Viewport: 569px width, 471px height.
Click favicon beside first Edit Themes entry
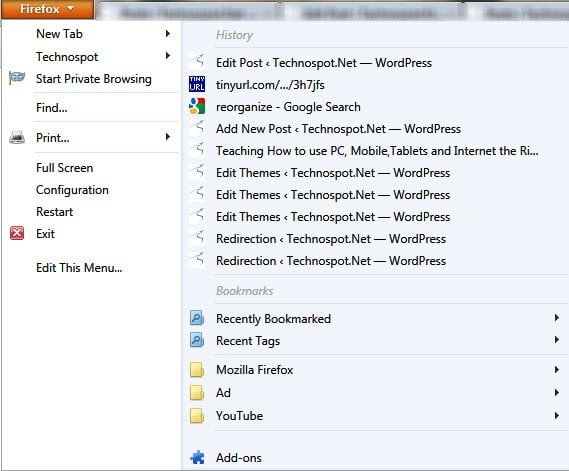[x=197, y=172]
